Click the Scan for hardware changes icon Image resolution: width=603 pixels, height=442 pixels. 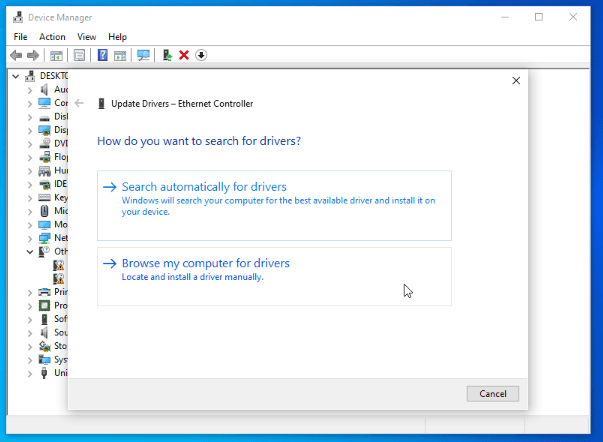[x=143, y=55]
